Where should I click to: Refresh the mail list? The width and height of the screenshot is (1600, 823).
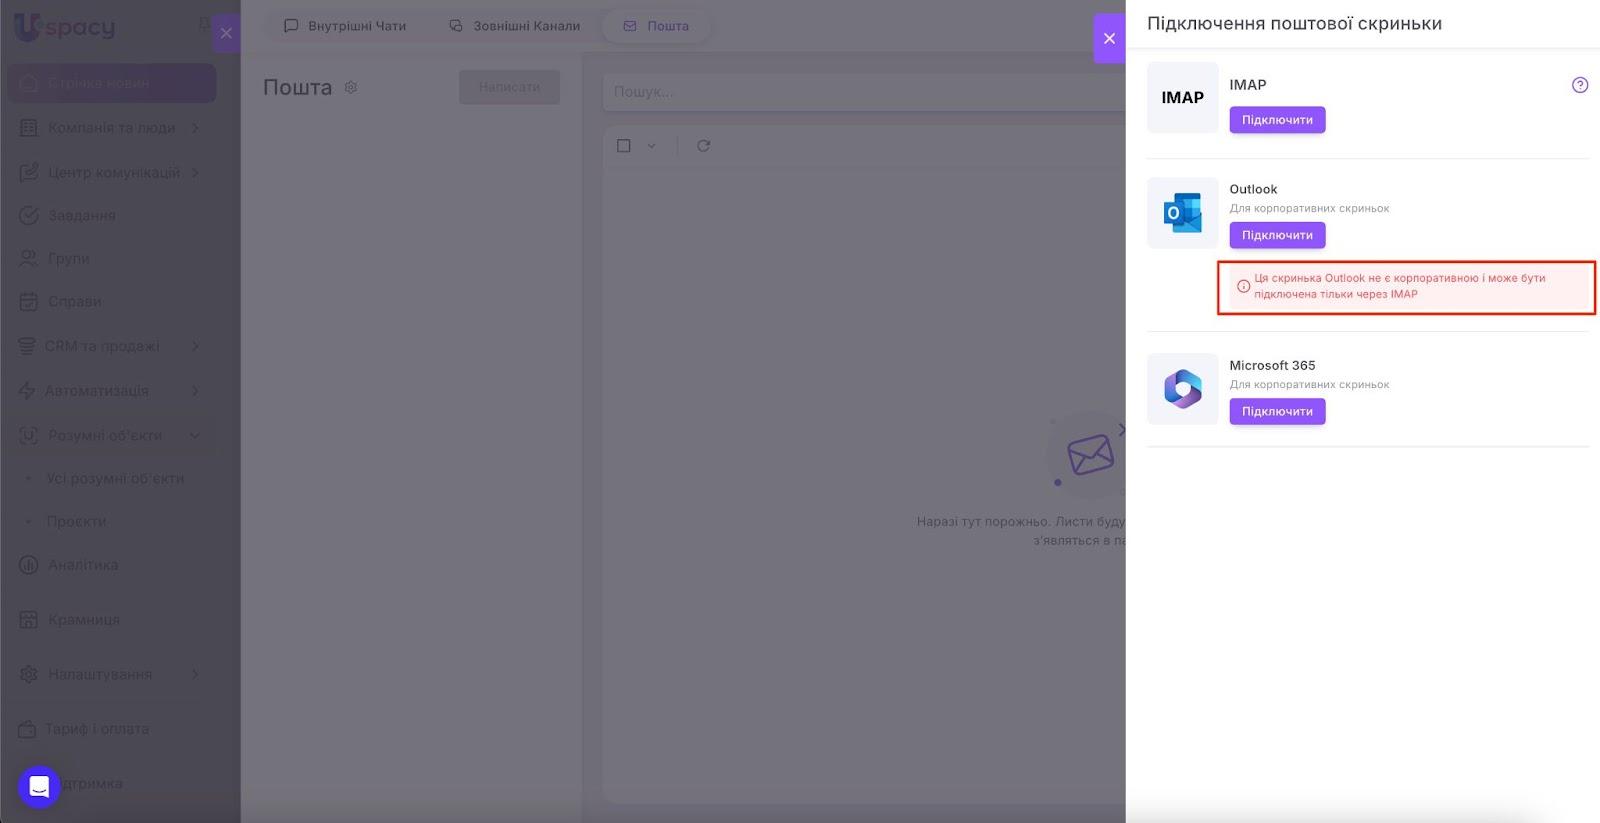pos(704,146)
